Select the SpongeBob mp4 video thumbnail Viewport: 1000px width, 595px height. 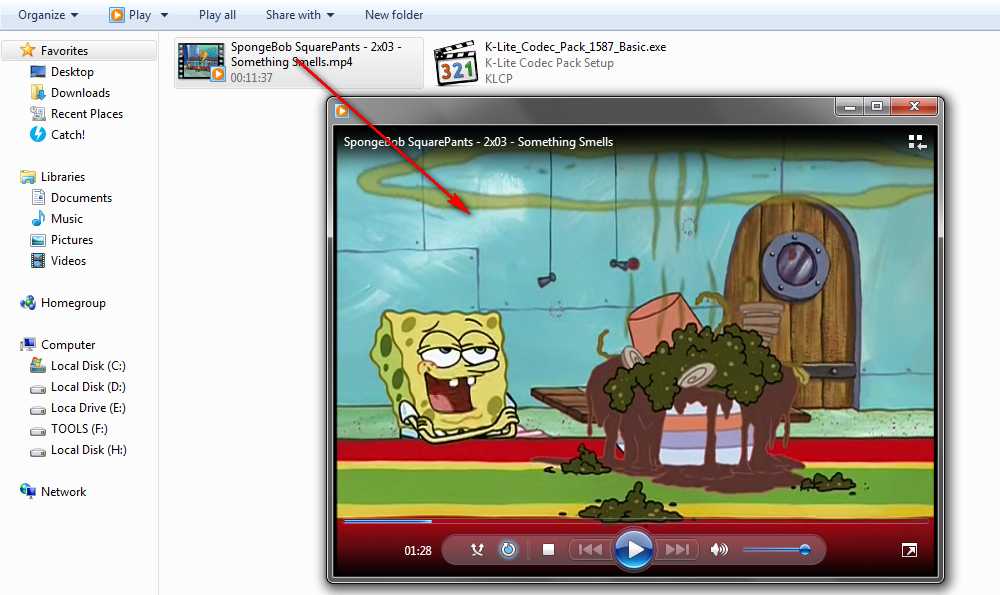point(201,62)
